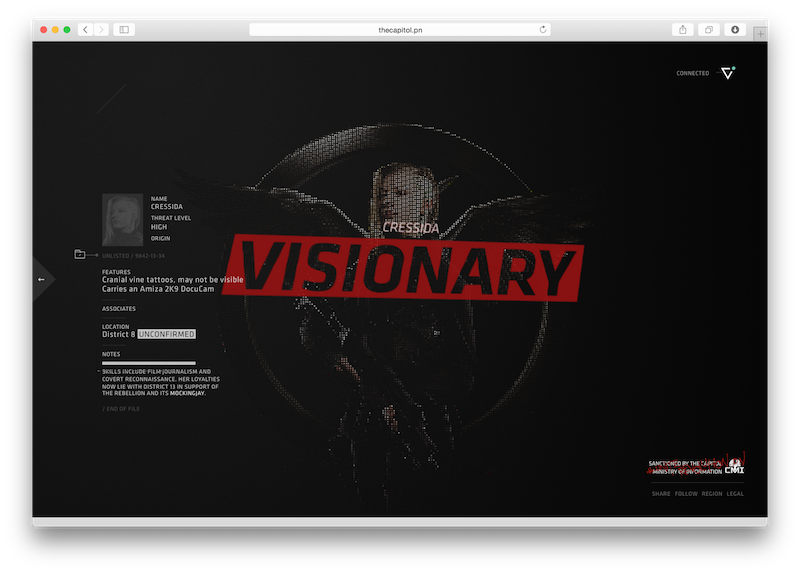The width and height of the screenshot is (800, 573).
Task: Open the FOLLOW footer link
Action: click(x=686, y=493)
